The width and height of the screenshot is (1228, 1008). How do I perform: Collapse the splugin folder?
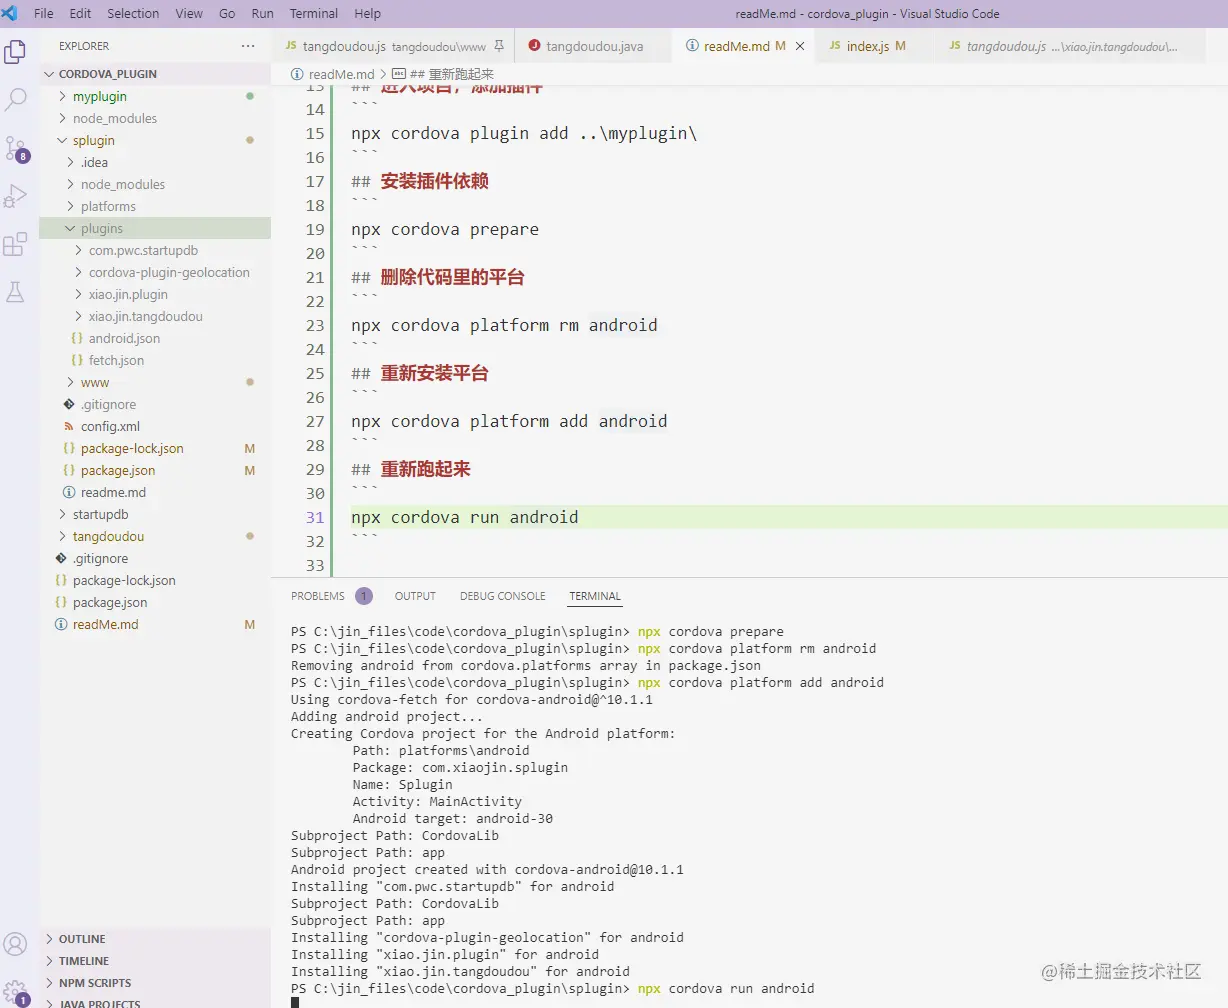[62, 140]
